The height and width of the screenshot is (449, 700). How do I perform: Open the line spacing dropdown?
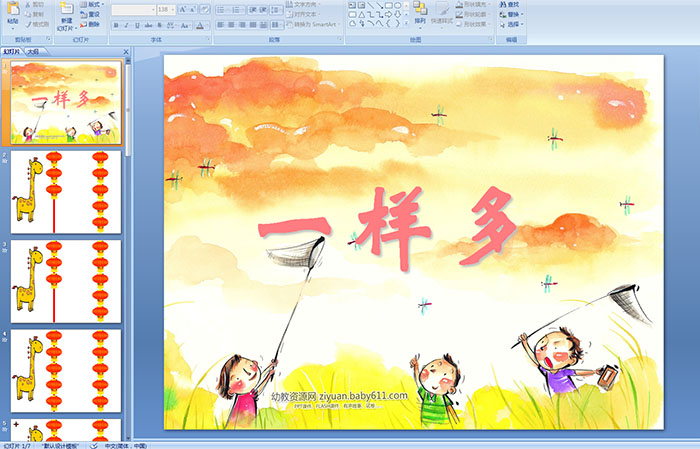[x=276, y=10]
